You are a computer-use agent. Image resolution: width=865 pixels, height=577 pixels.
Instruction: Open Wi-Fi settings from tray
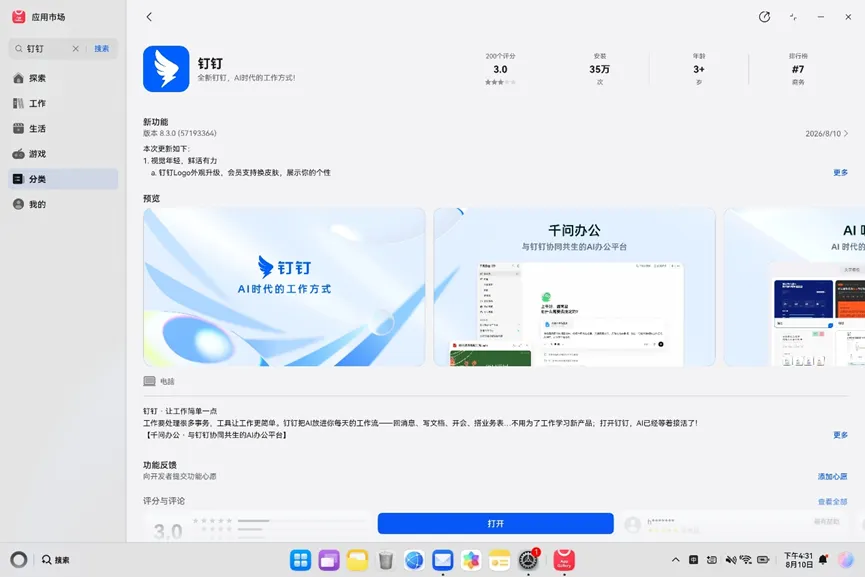746,560
